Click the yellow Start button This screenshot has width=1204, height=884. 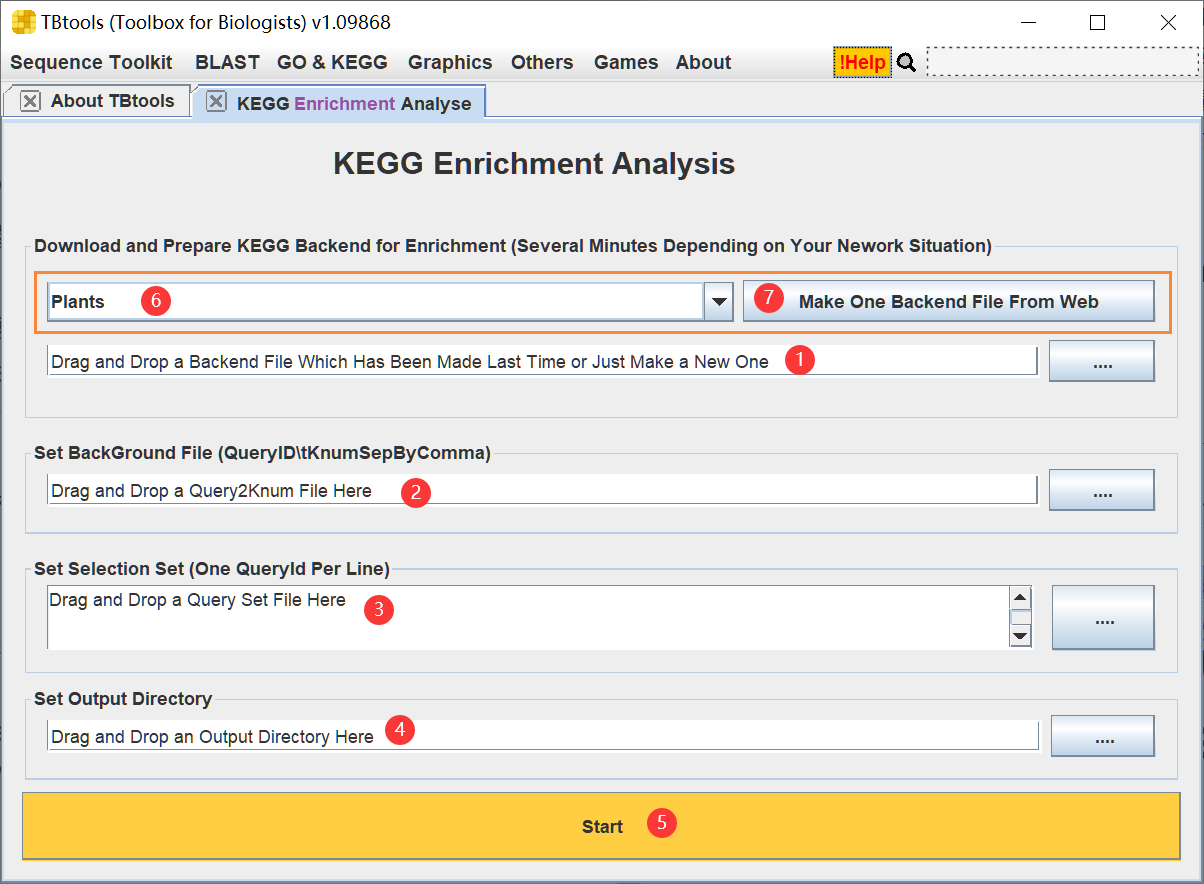602,826
